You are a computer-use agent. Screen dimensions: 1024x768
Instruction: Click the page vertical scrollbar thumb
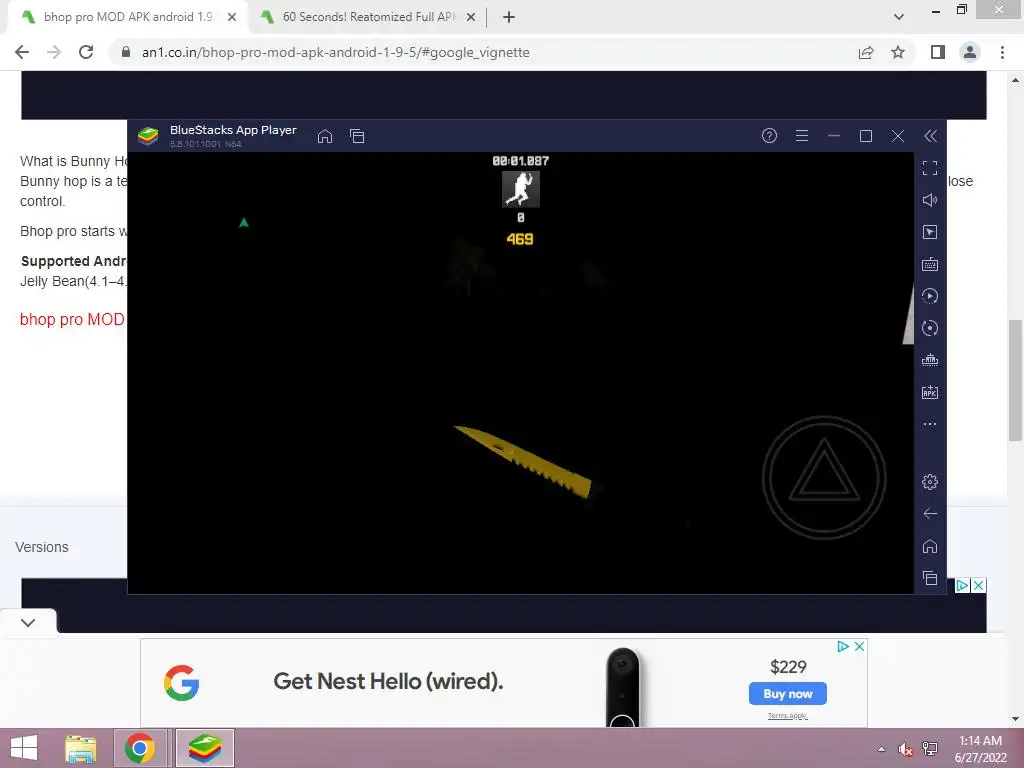tap(1015, 381)
